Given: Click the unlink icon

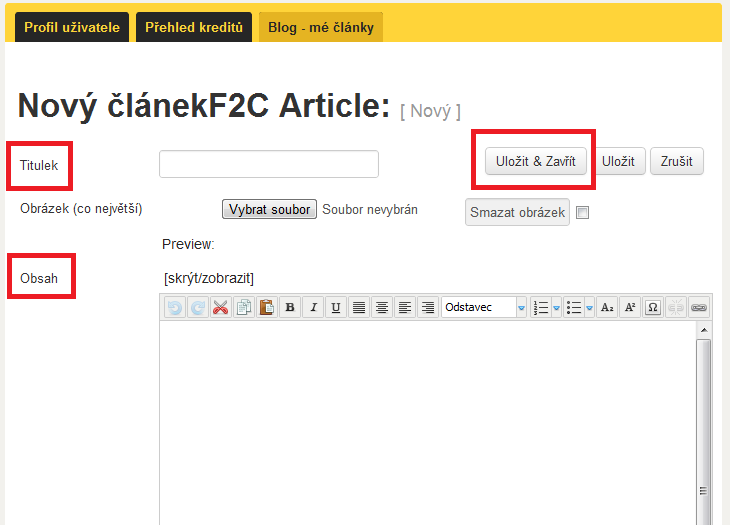Looking at the screenshot, I should [x=676, y=308].
